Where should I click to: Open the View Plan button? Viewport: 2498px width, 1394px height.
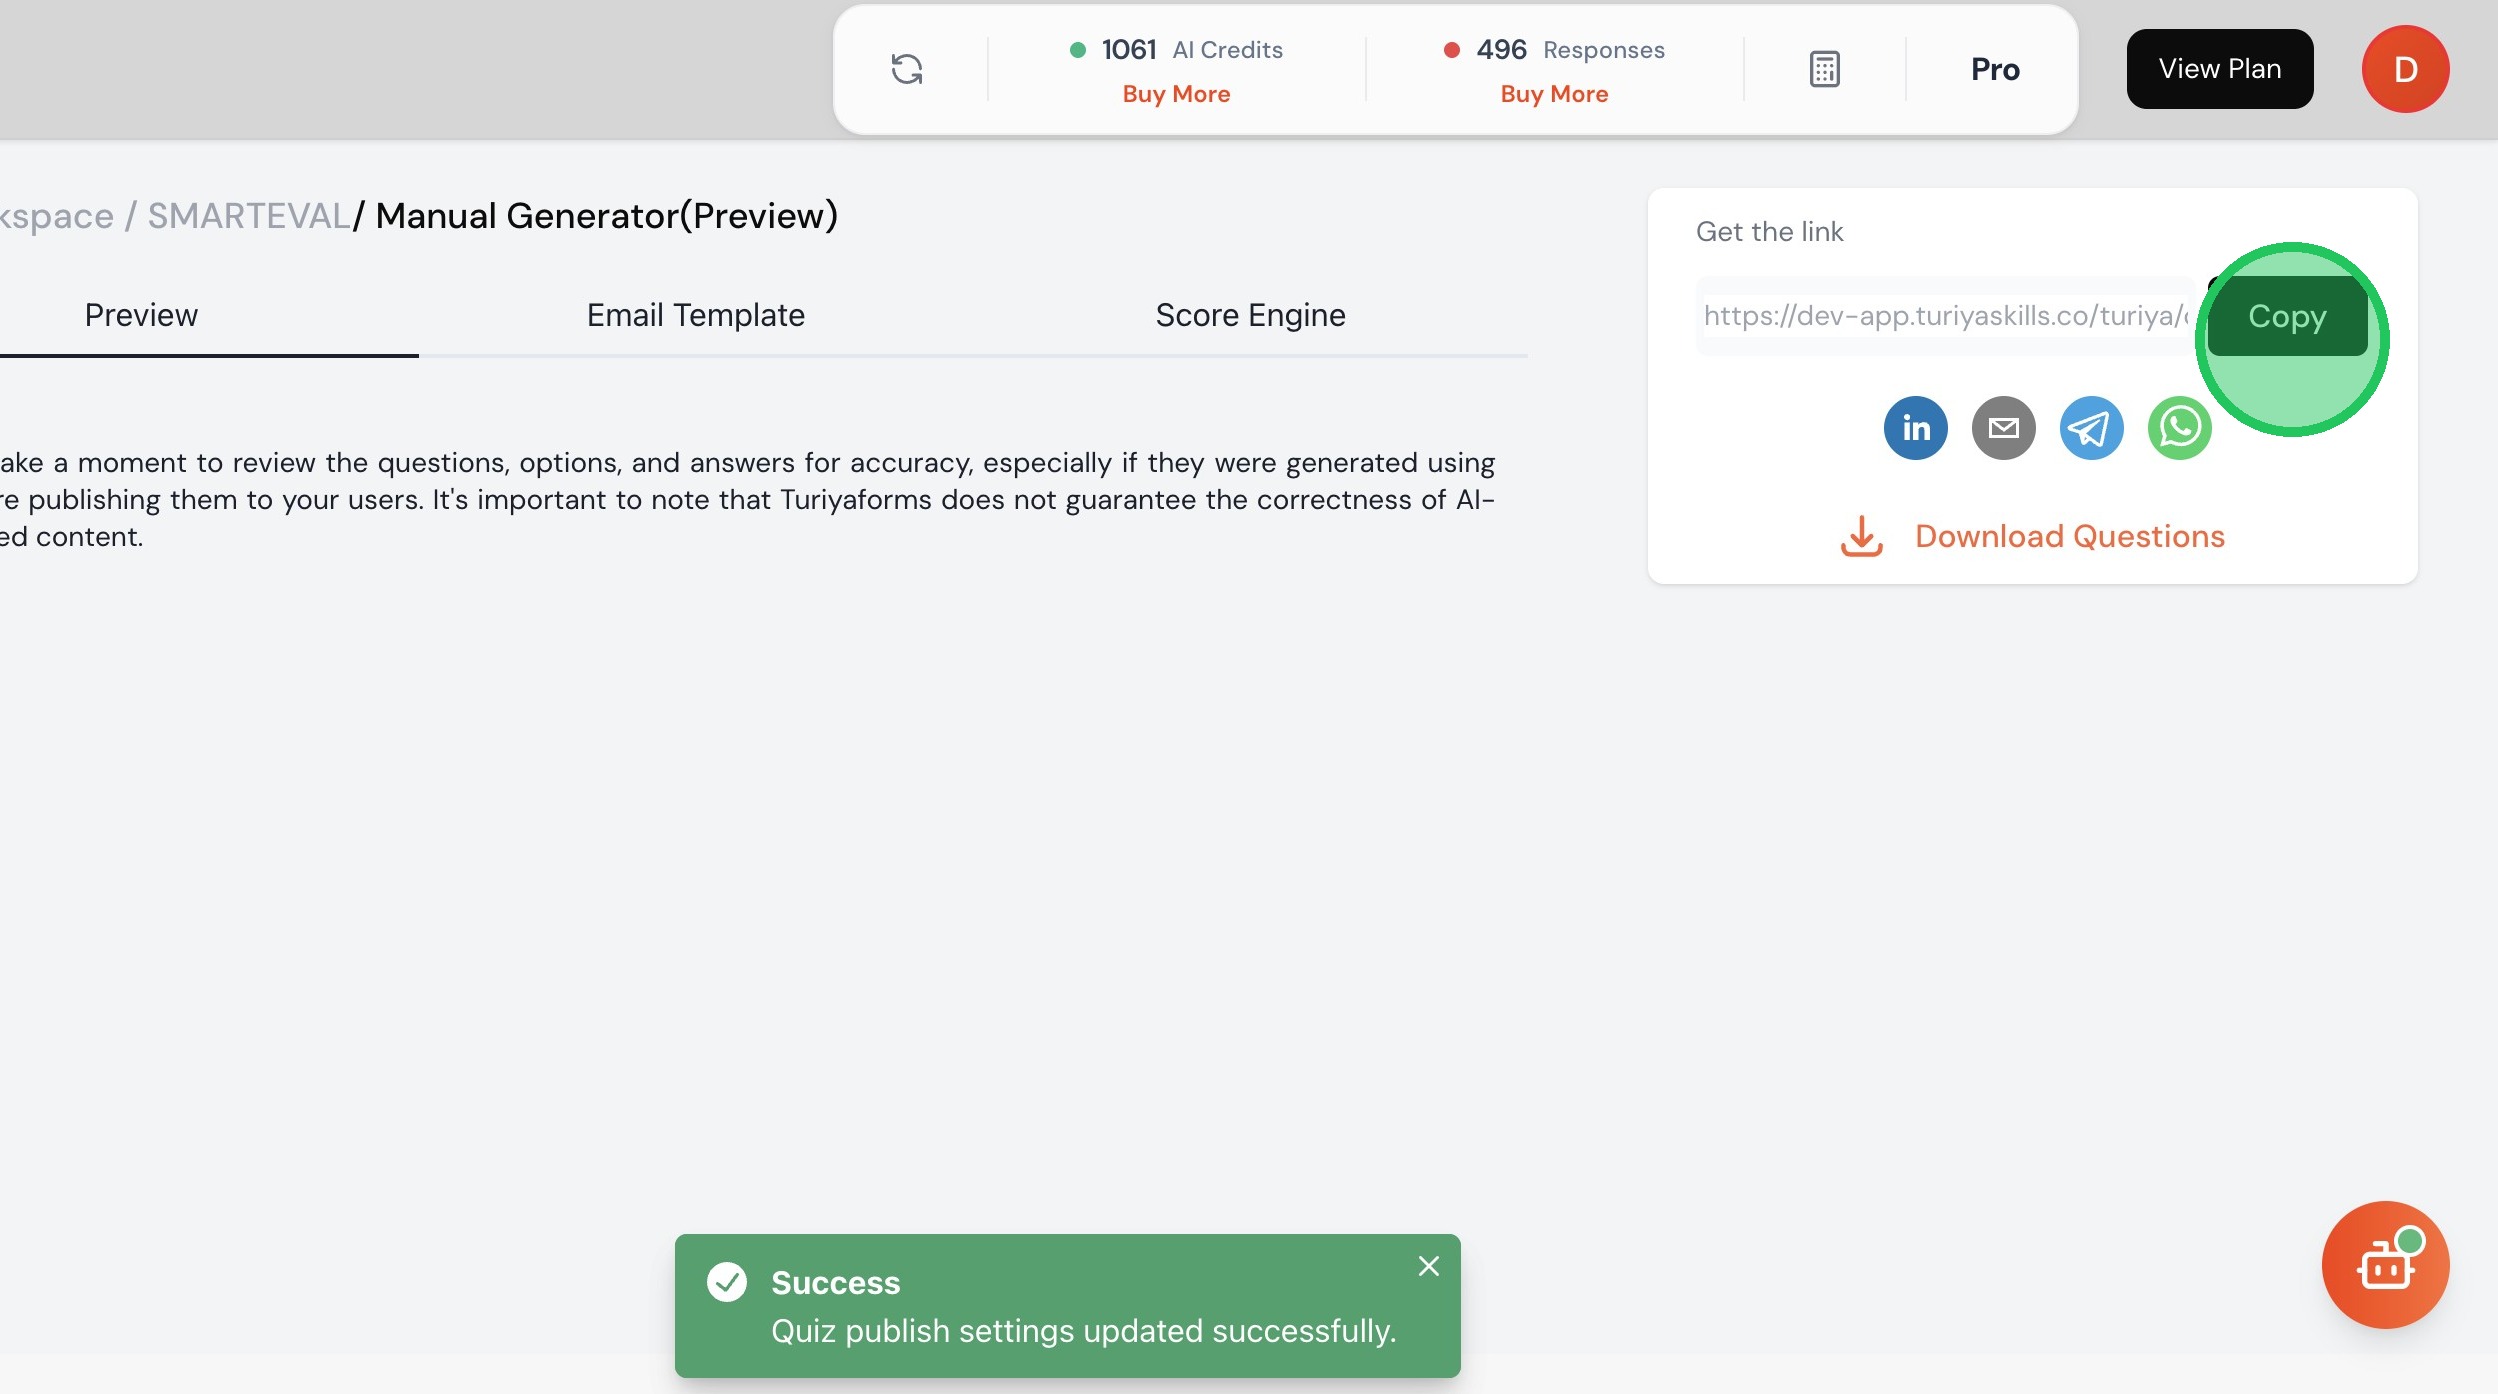click(x=2219, y=69)
